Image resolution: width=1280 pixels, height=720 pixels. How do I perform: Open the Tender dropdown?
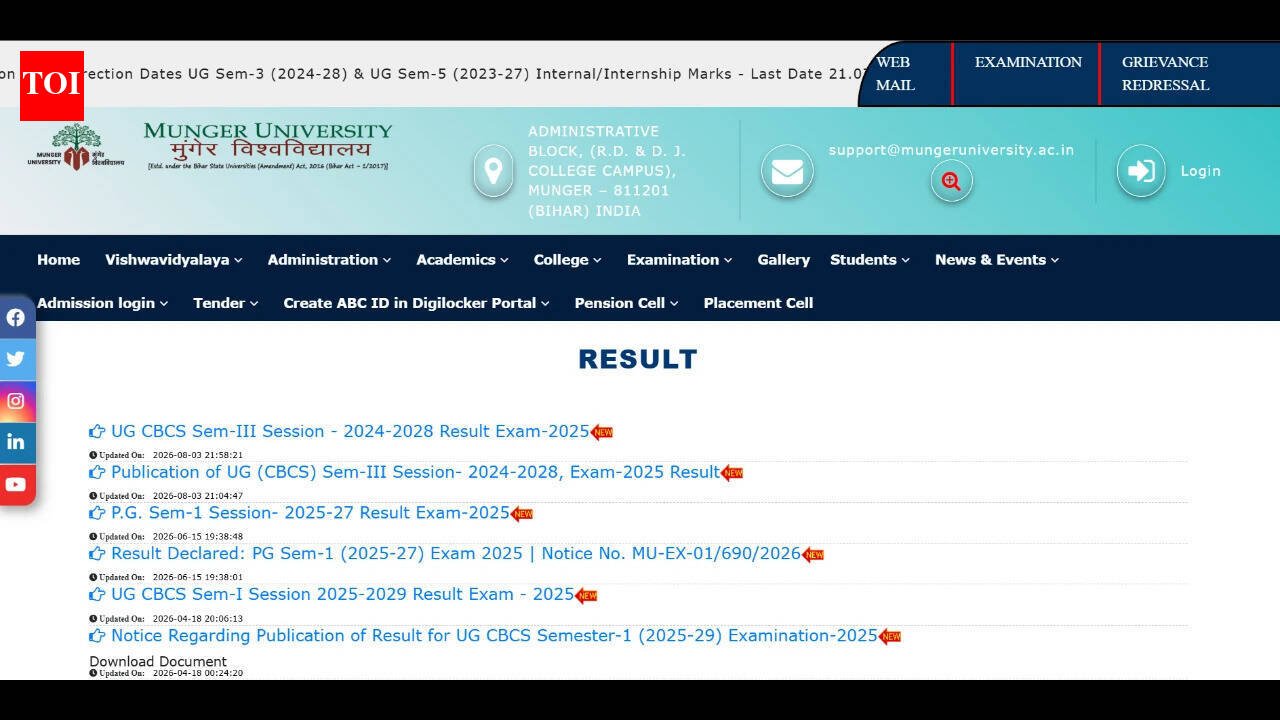point(226,303)
